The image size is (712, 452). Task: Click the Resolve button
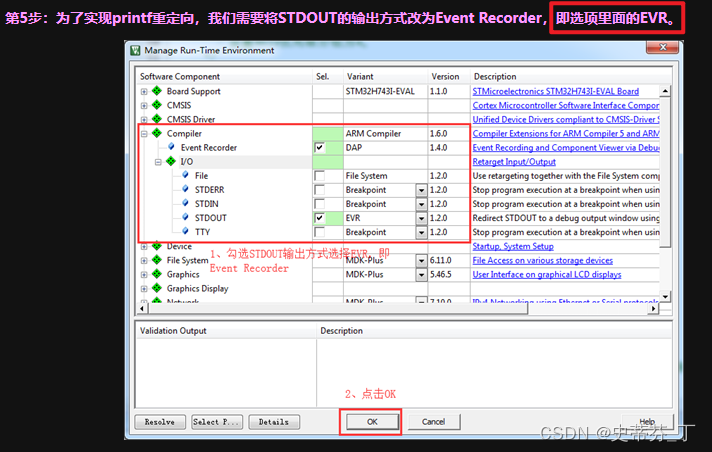(x=160, y=422)
